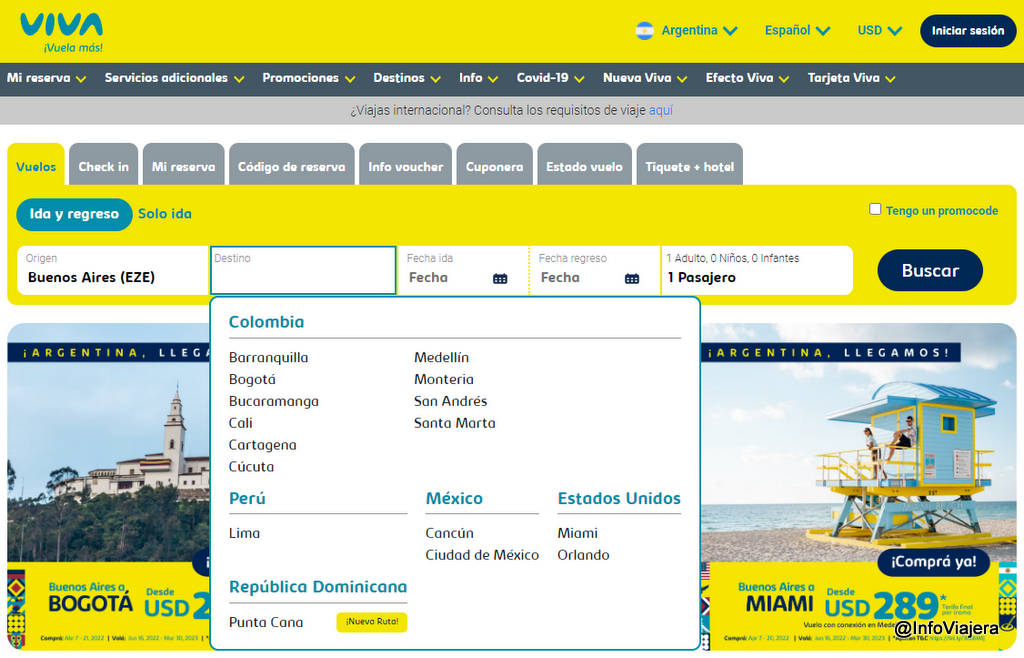
Task: Choose Cali as destination
Action: pos(240,423)
